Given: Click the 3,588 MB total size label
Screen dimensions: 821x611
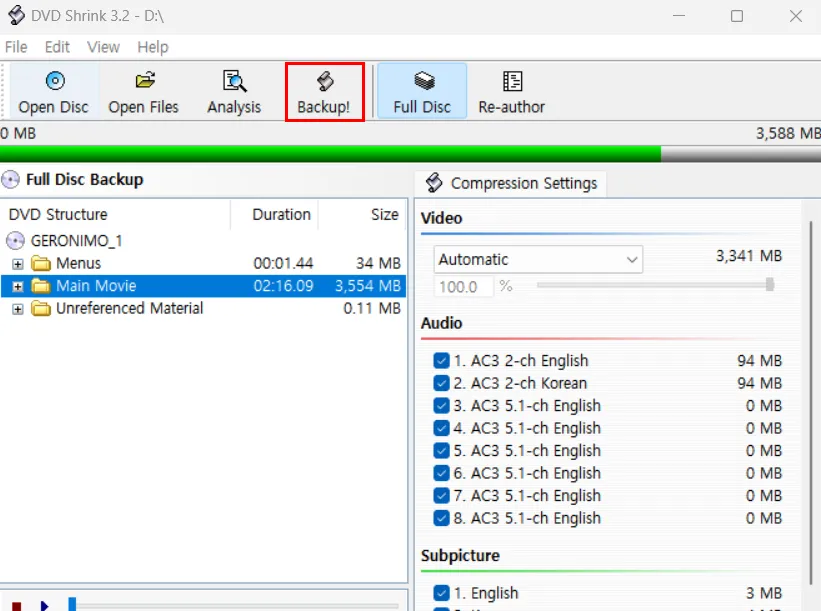Looking at the screenshot, I should click(x=788, y=134).
